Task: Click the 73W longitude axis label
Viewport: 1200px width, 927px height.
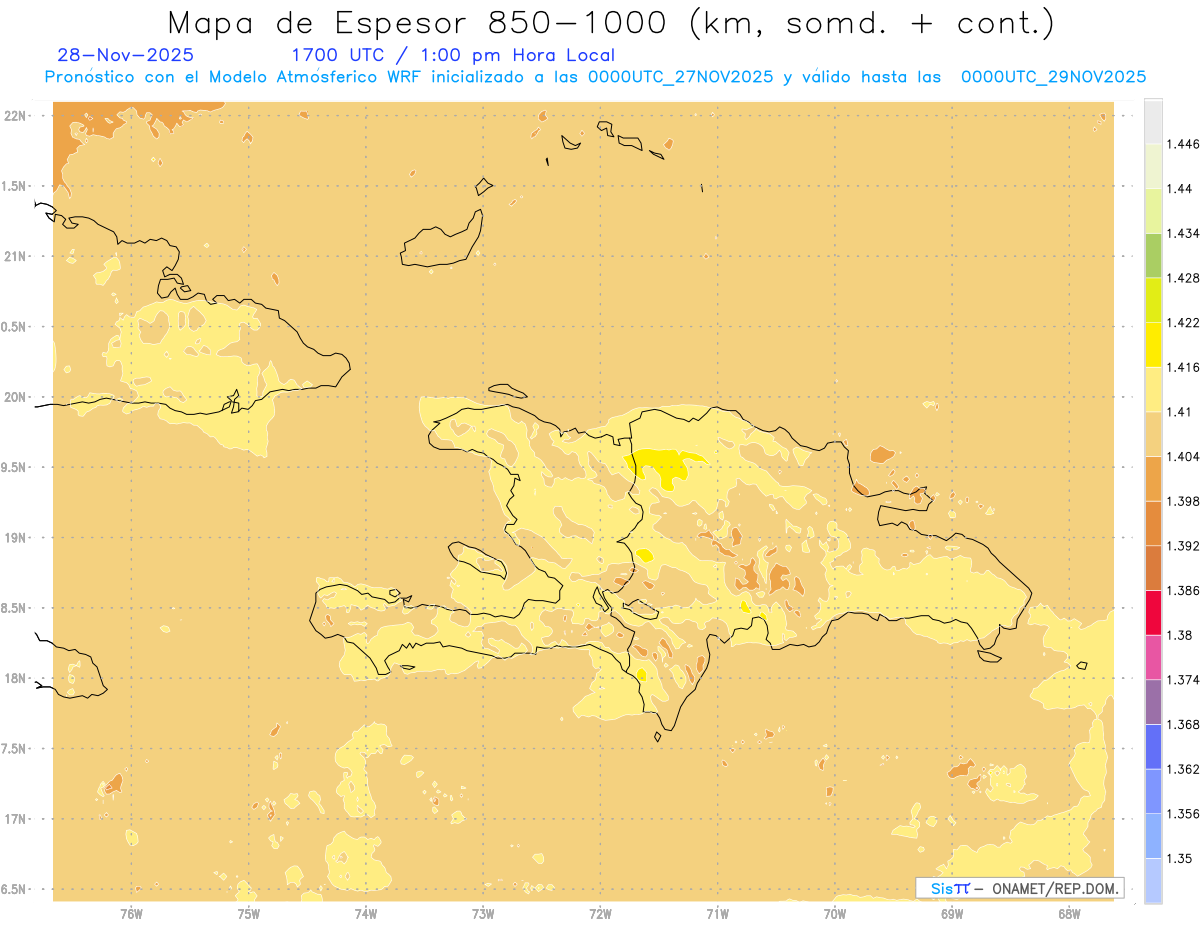Action: pyautogui.click(x=483, y=913)
